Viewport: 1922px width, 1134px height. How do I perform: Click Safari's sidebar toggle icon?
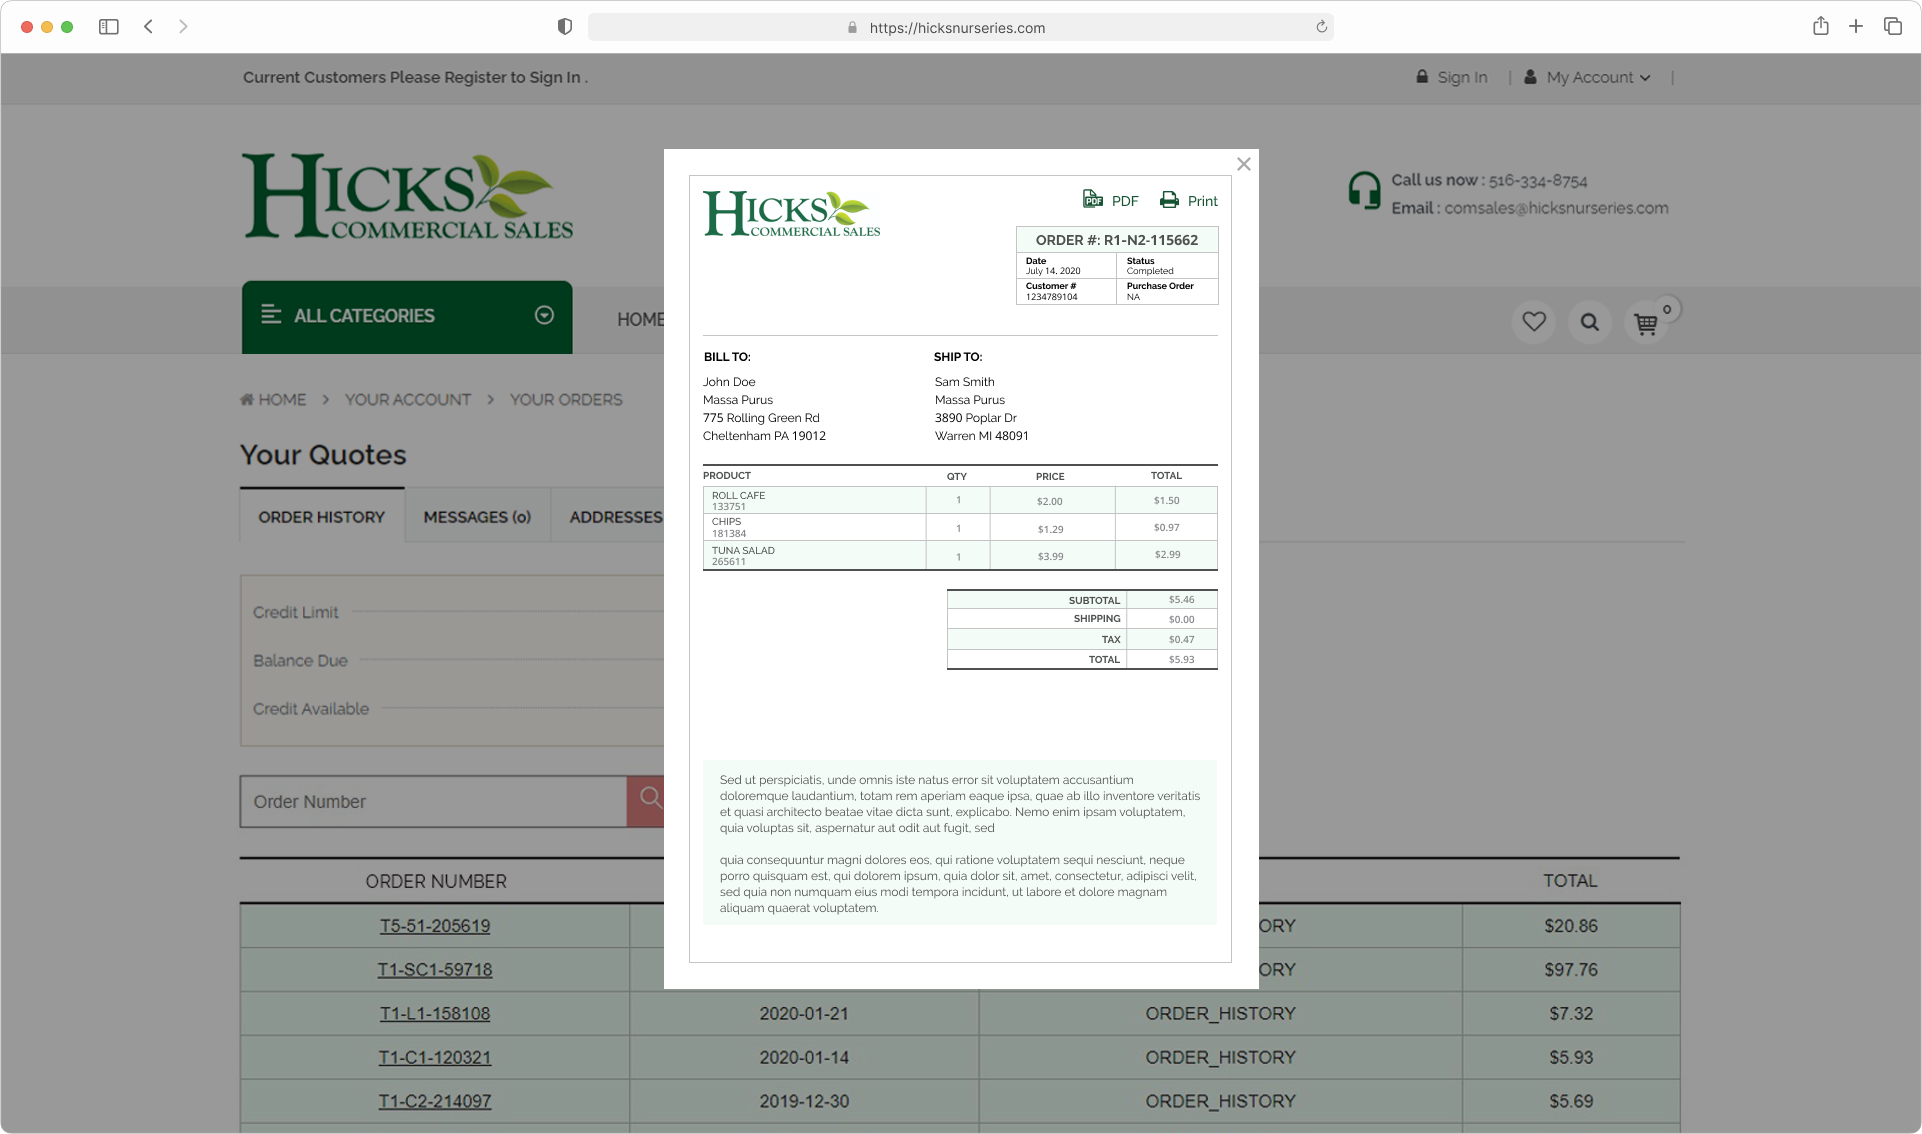coord(109,27)
